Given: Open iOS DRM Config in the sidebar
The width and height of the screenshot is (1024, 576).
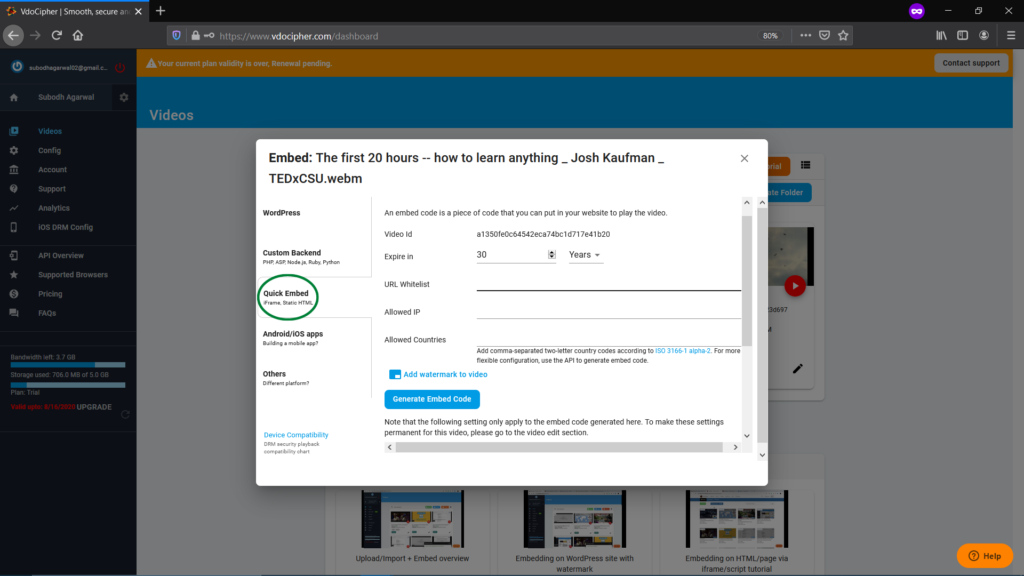Looking at the screenshot, I should tap(65, 227).
